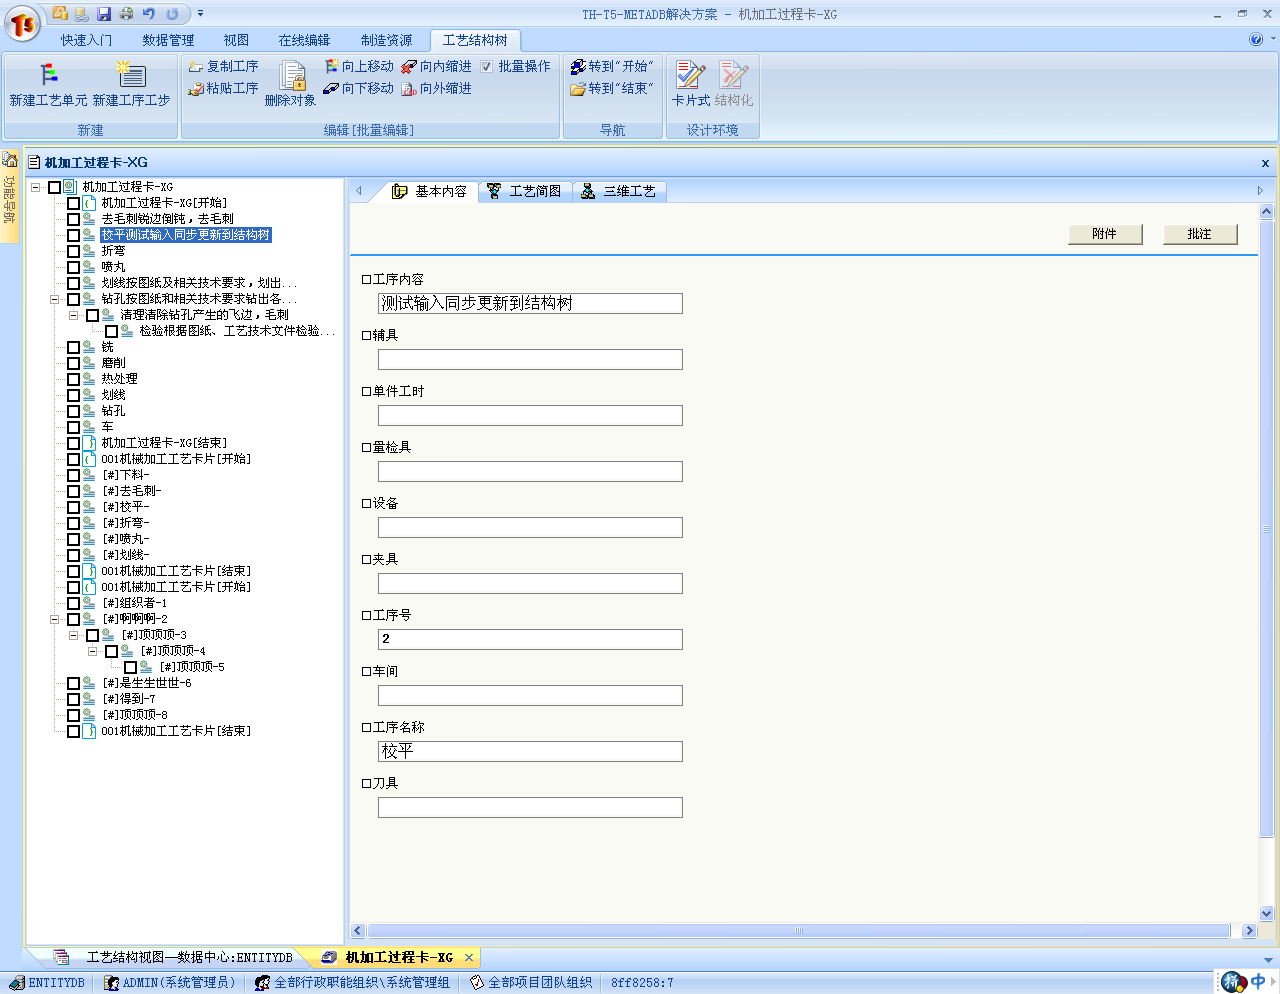Click the 工序号 input field
Screen dimensions: 1280x994
point(530,640)
